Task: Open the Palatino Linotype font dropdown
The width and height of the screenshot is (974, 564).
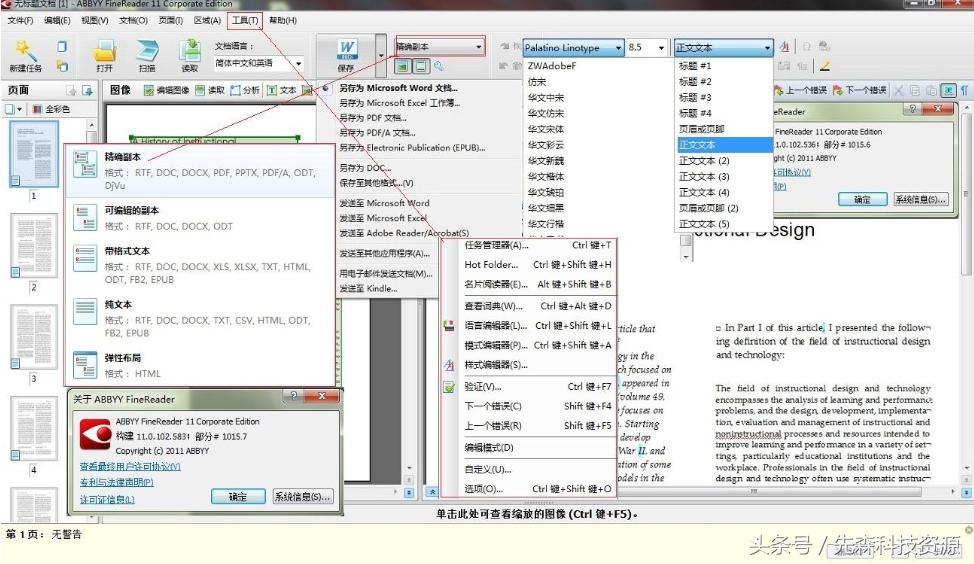Action: pos(573,47)
